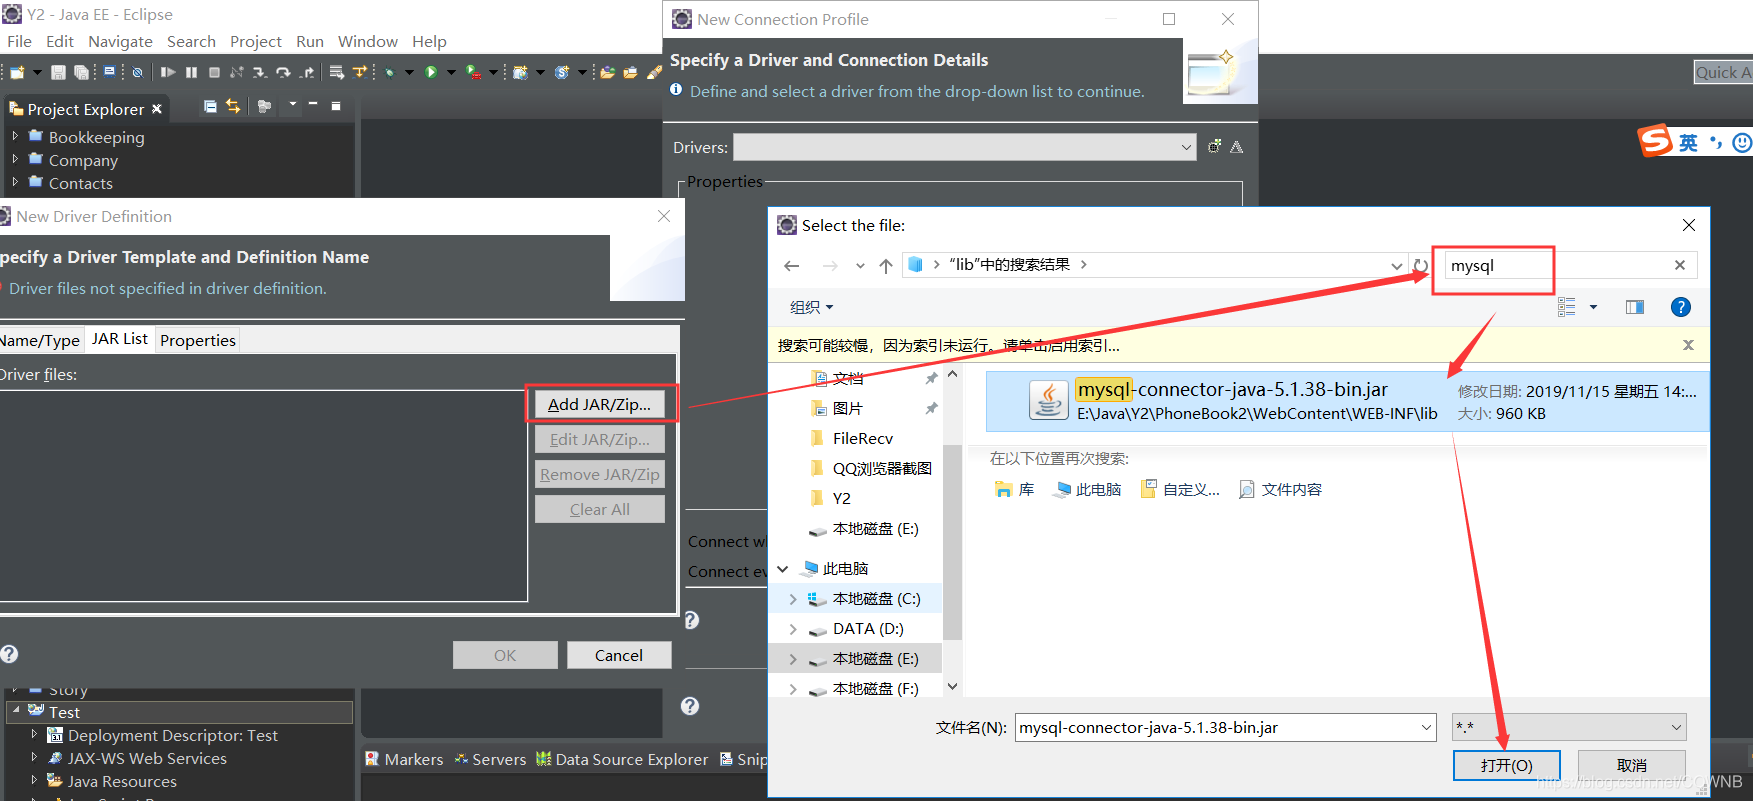Image resolution: width=1753 pixels, height=801 pixels.
Task: Open Run button dropdown arrow
Action: tap(451, 72)
